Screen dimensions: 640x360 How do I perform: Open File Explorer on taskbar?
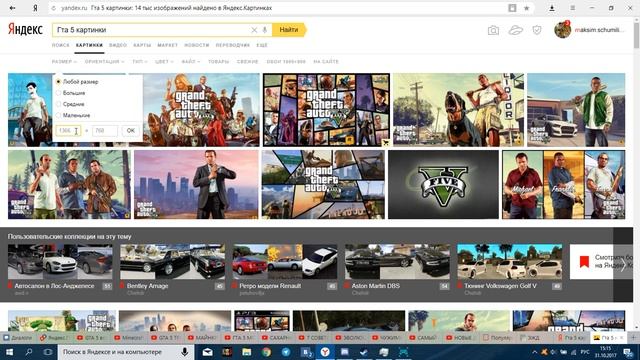(x=247, y=352)
